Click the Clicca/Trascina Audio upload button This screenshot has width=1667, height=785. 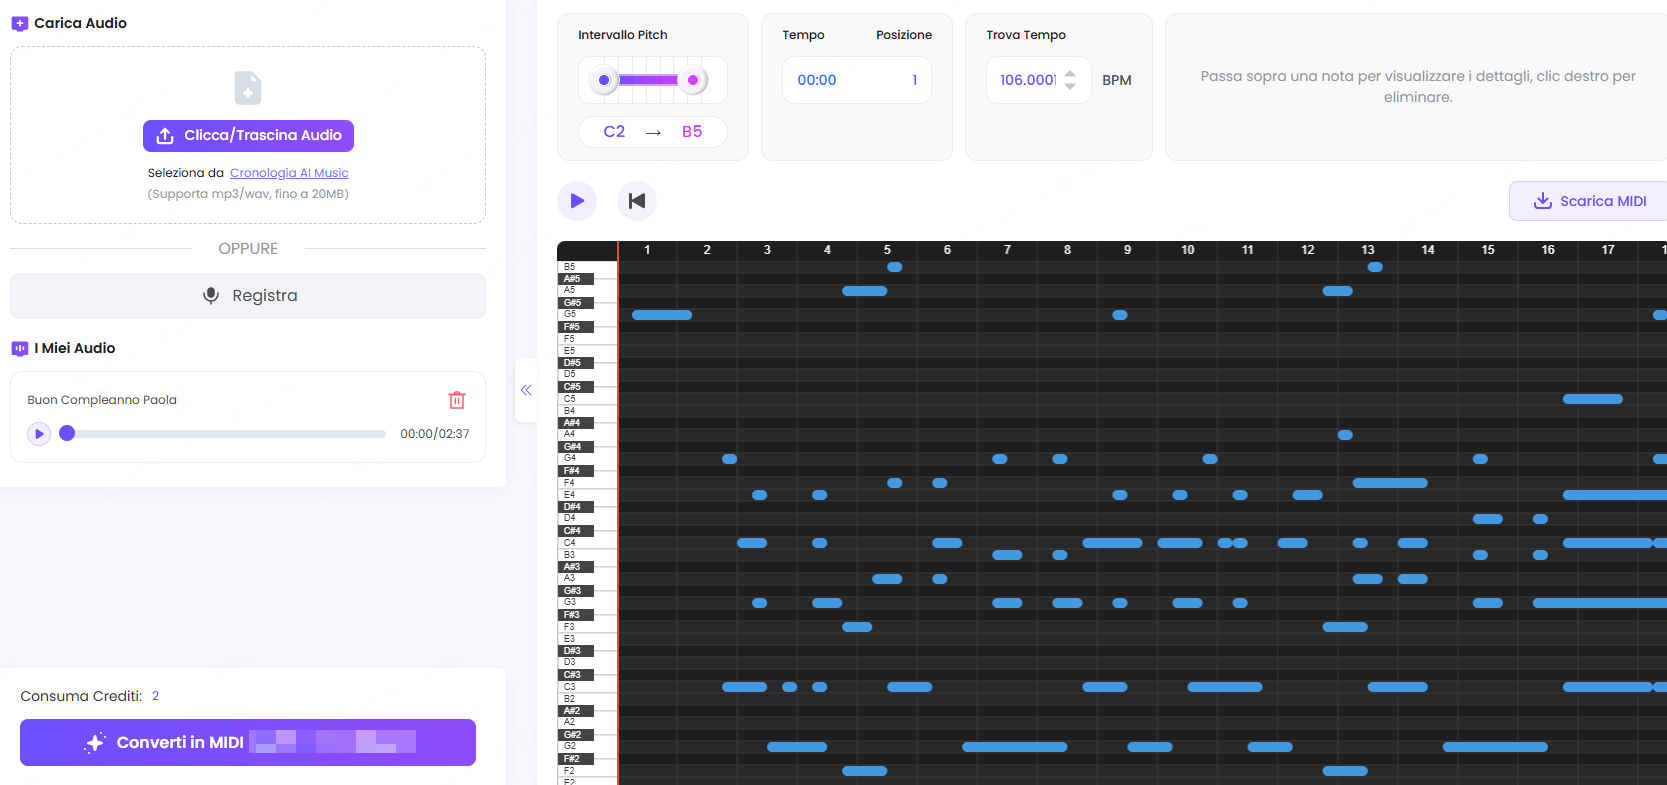click(x=248, y=135)
